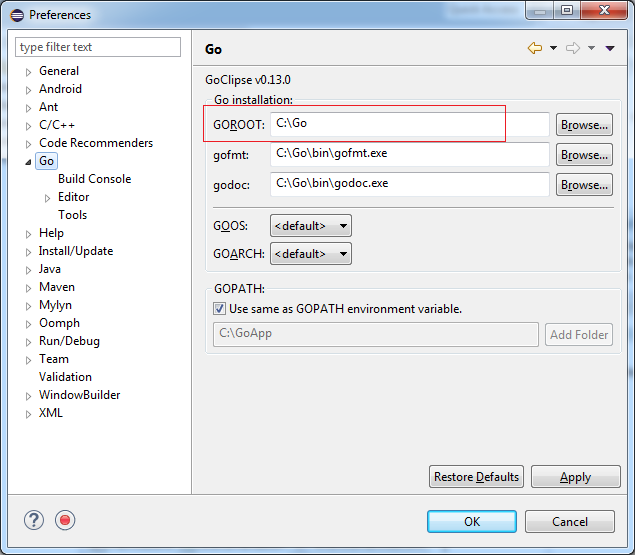
Task: Select Build Console under Go
Action: (x=94, y=179)
